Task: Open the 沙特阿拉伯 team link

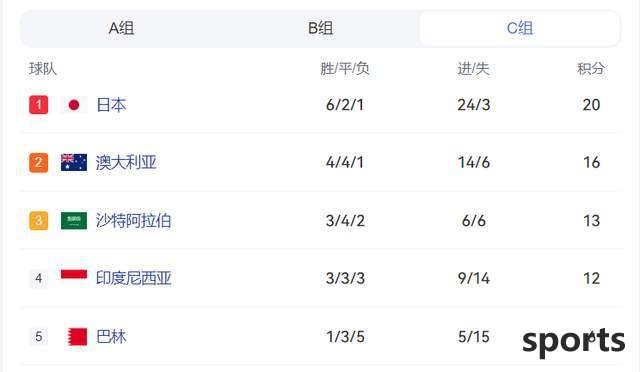Action: pyautogui.click(x=133, y=221)
